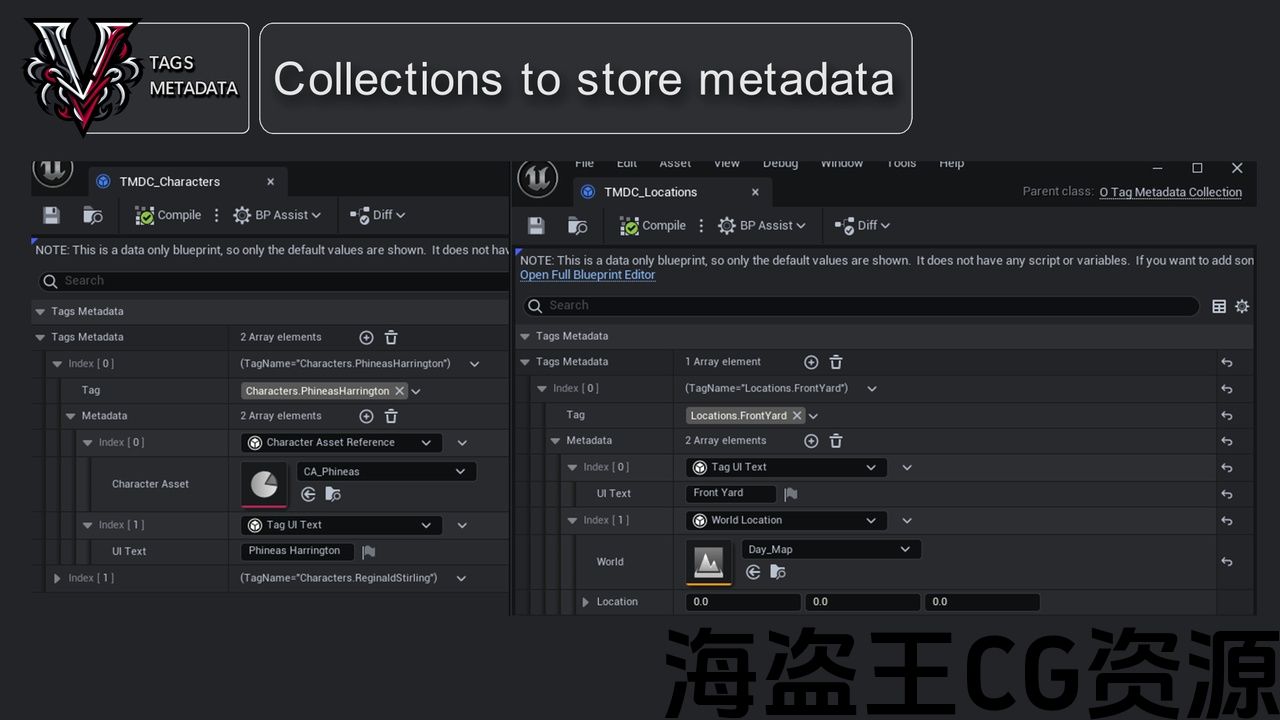Click the O Tag Metadata Collection parent class link

click(1170, 192)
